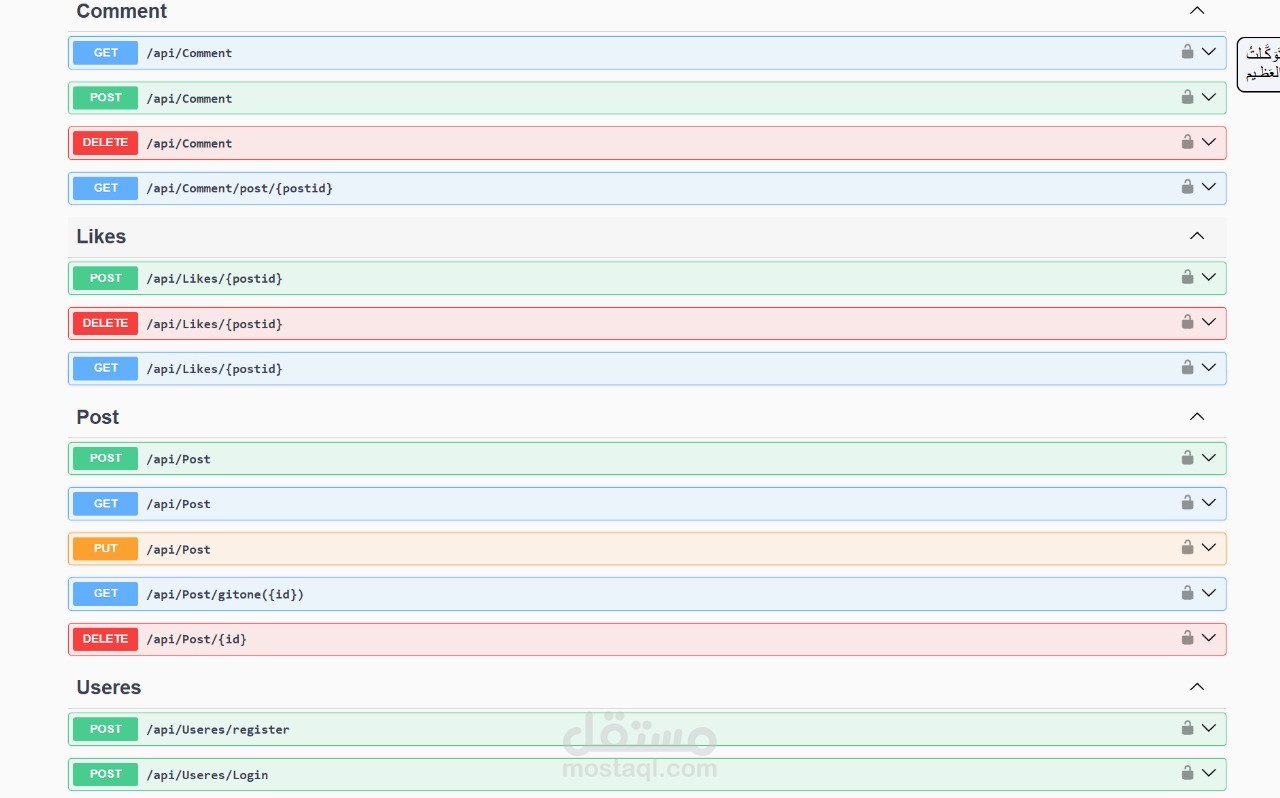Expand plain GET /api/Post using its chevron
This screenshot has height=798, width=1280.
(x=1209, y=503)
